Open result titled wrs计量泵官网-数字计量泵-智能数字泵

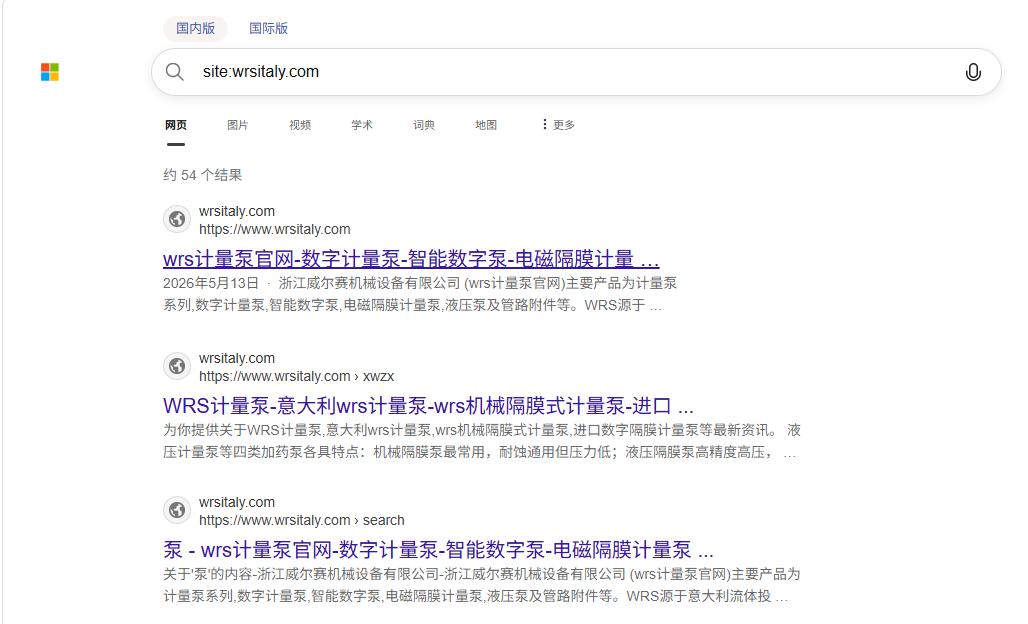(411, 259)
